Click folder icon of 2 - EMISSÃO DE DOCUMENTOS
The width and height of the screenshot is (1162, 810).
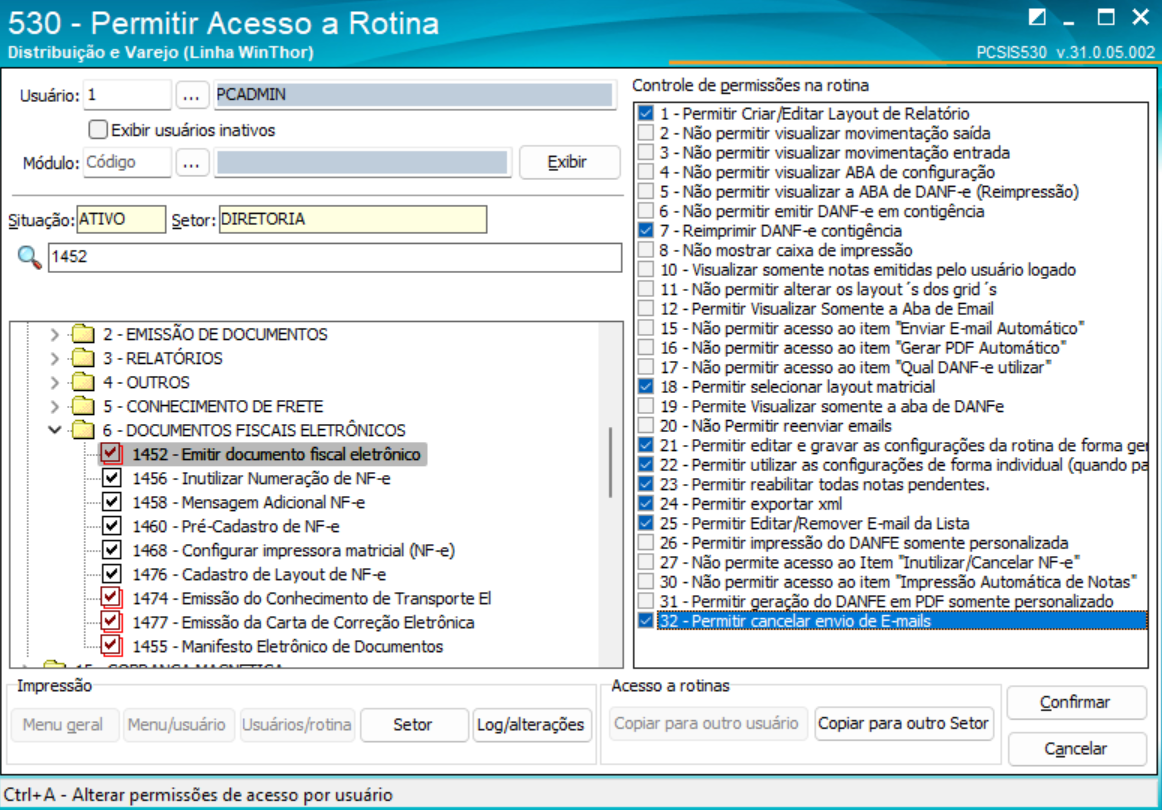(x=83, y=333)
